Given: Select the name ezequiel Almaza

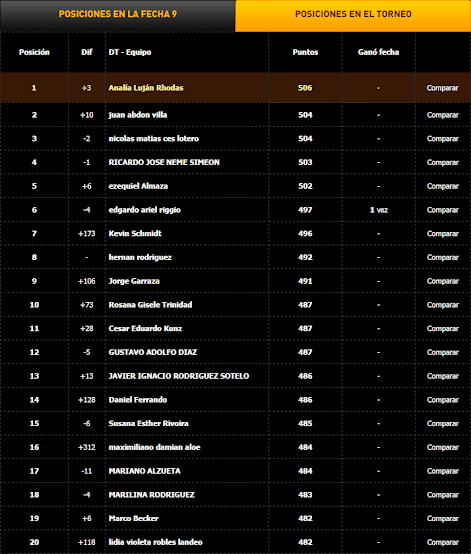Looking at the screenshot, I should (138, 186).
